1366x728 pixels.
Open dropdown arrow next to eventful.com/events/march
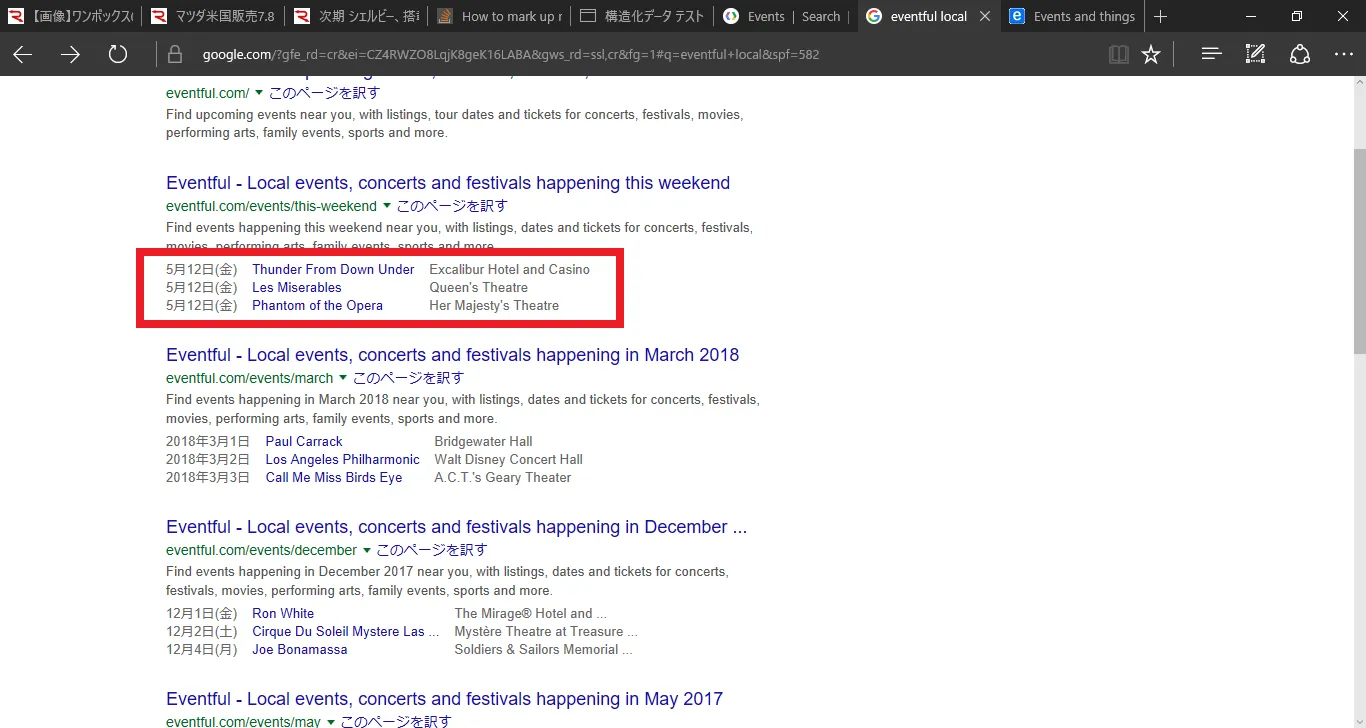point(343,379)
